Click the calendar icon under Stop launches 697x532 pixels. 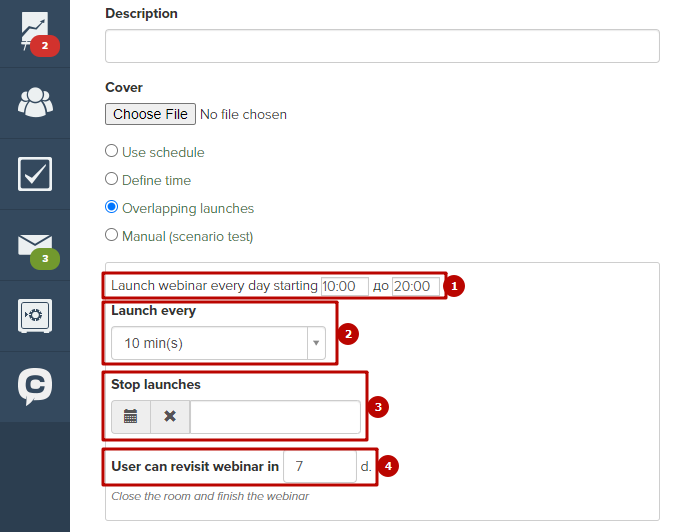[131, 417]
